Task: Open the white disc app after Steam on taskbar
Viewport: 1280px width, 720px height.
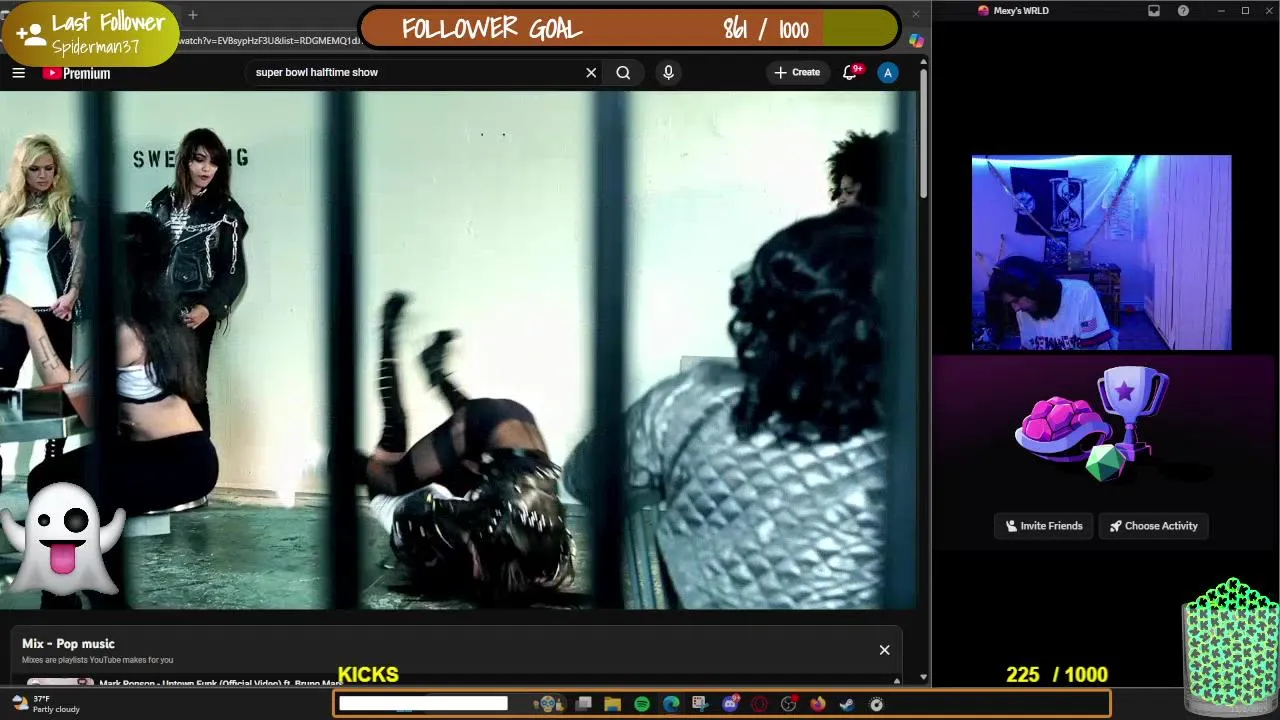Action: [x=876, y=704]
